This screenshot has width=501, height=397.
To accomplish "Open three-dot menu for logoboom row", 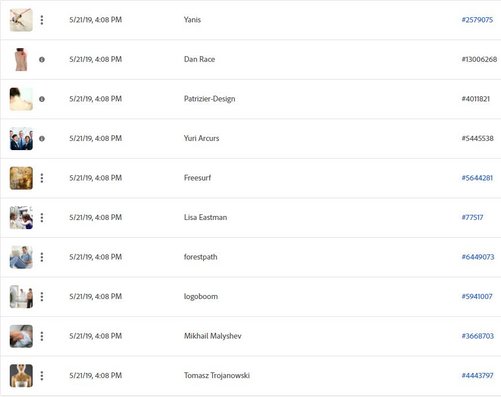I will pos(42,297).
